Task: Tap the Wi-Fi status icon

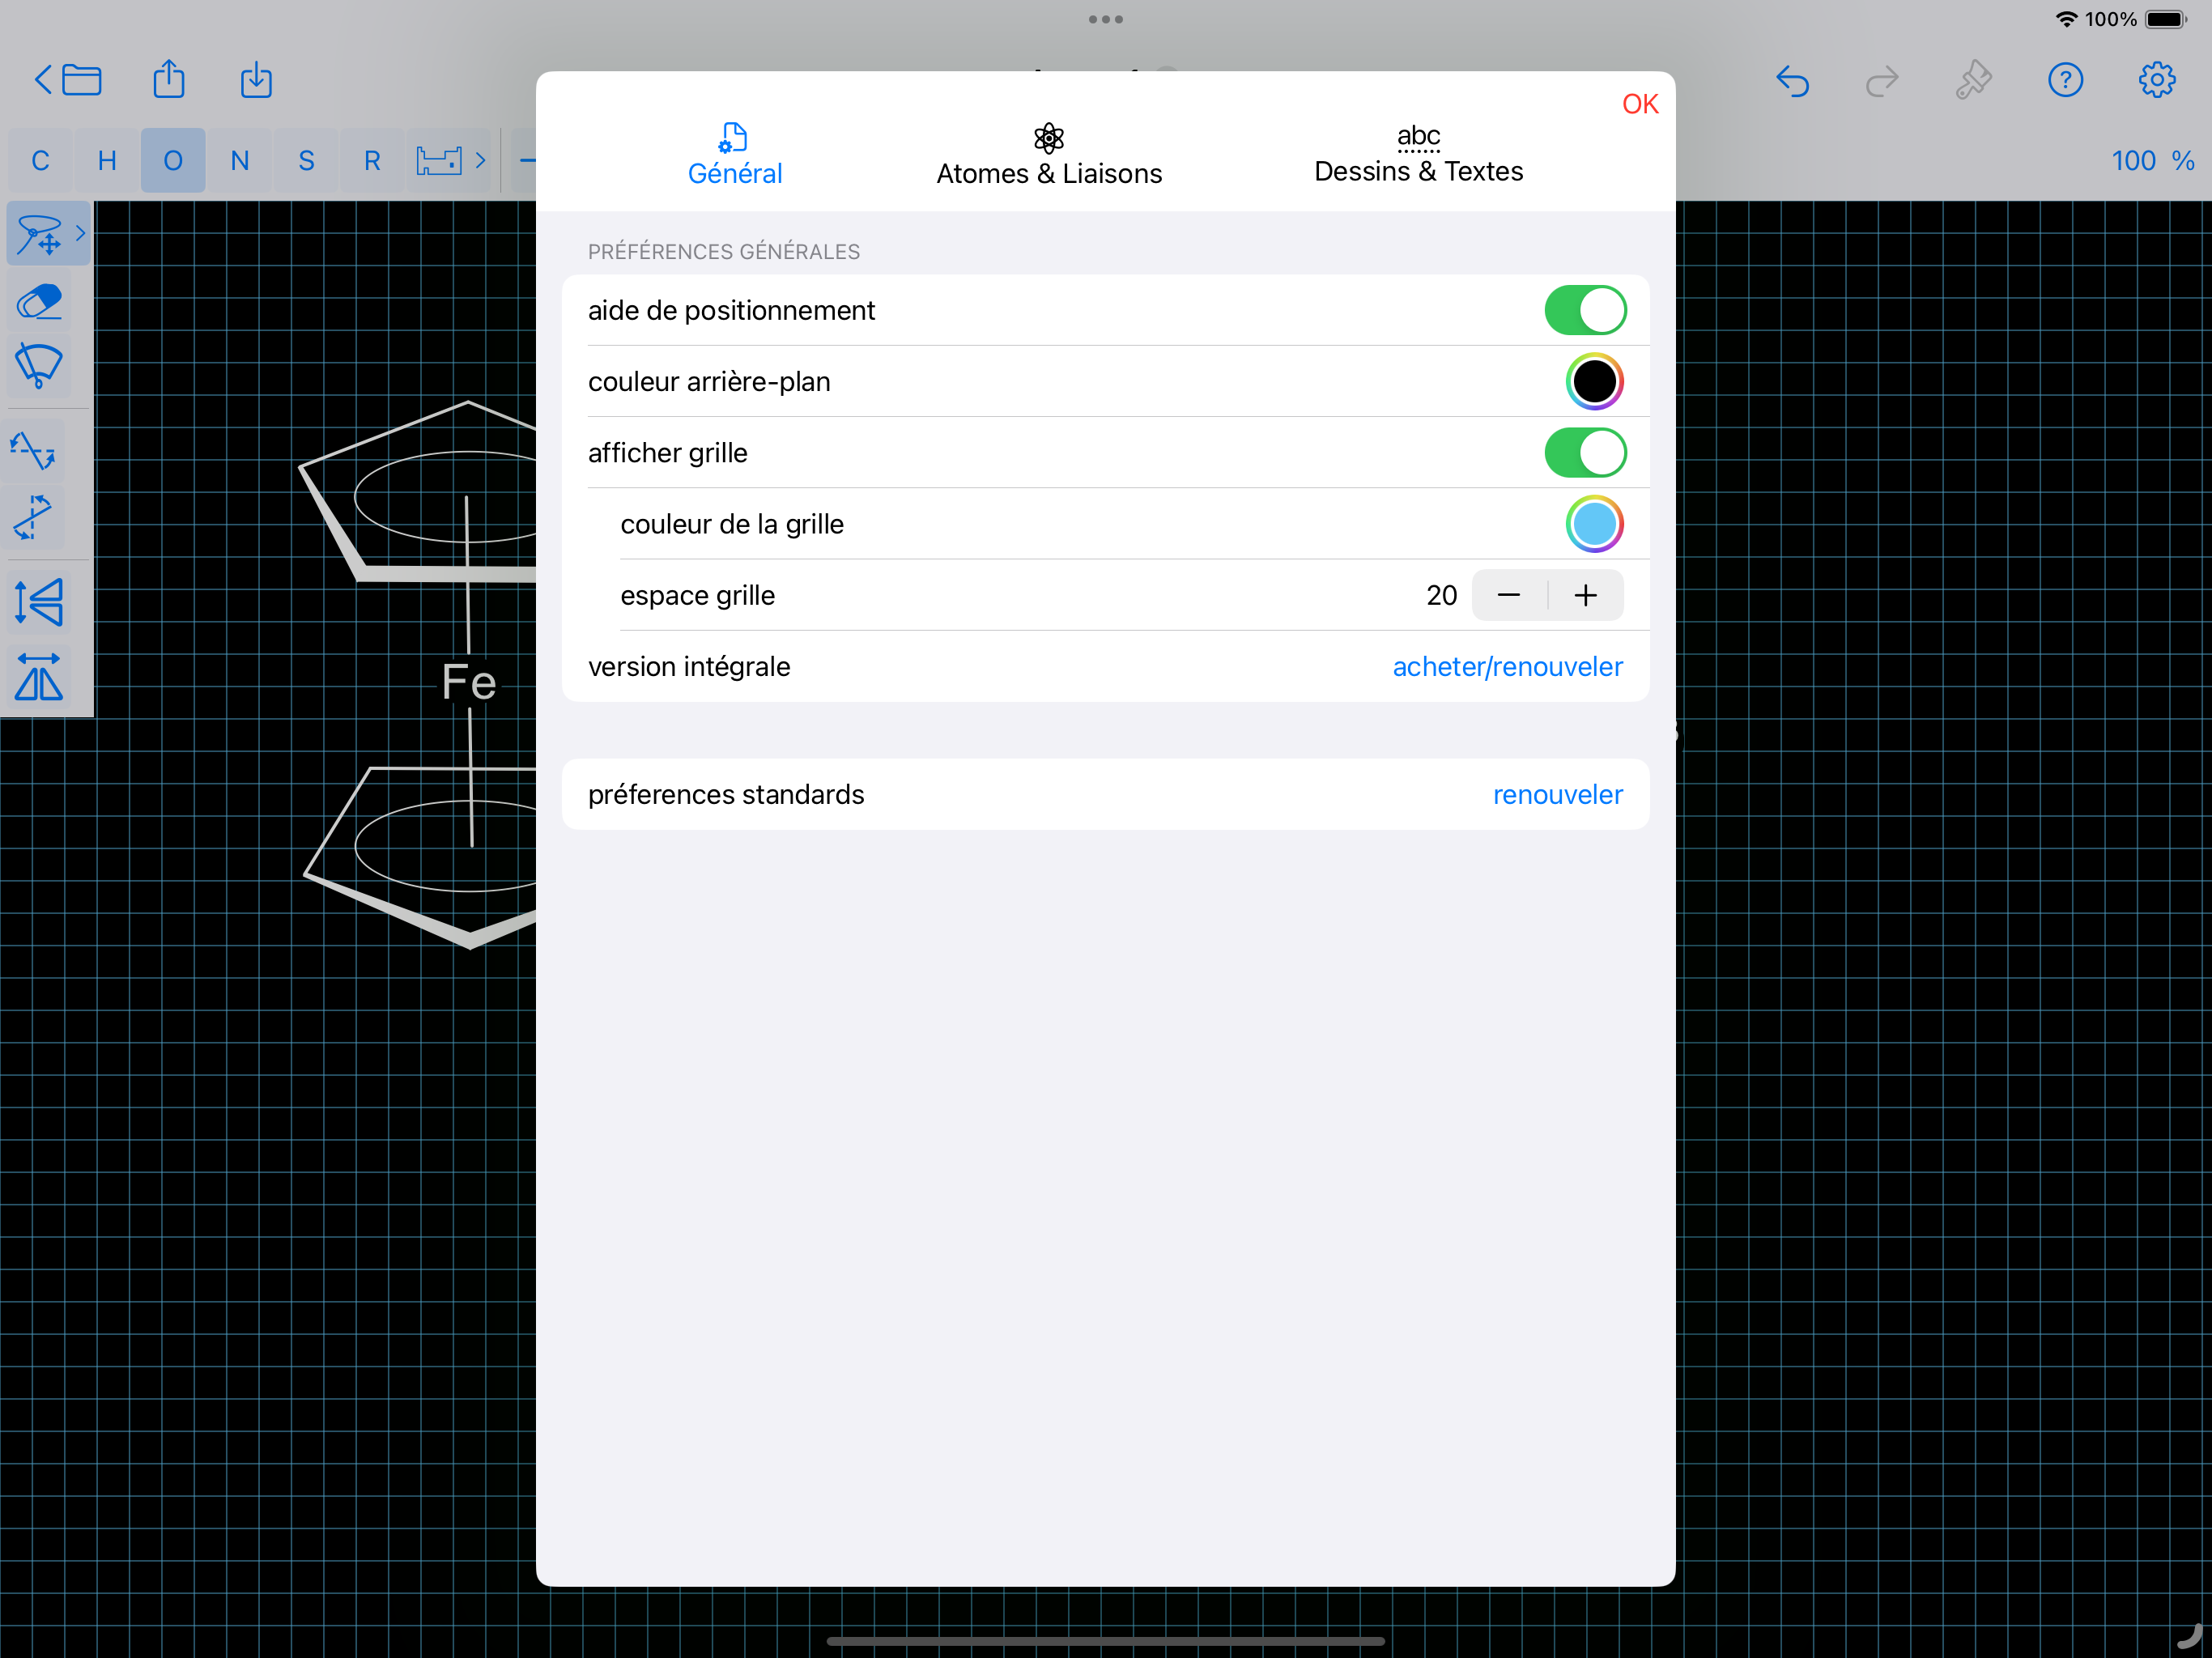Action: point(2066,19)
